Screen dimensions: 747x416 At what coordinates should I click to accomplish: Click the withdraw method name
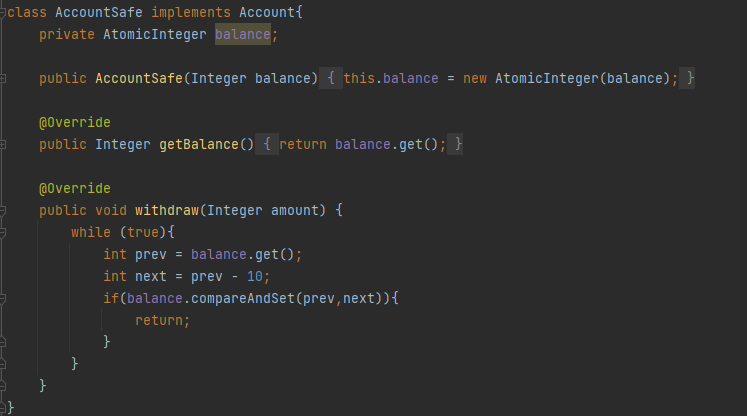167,210
